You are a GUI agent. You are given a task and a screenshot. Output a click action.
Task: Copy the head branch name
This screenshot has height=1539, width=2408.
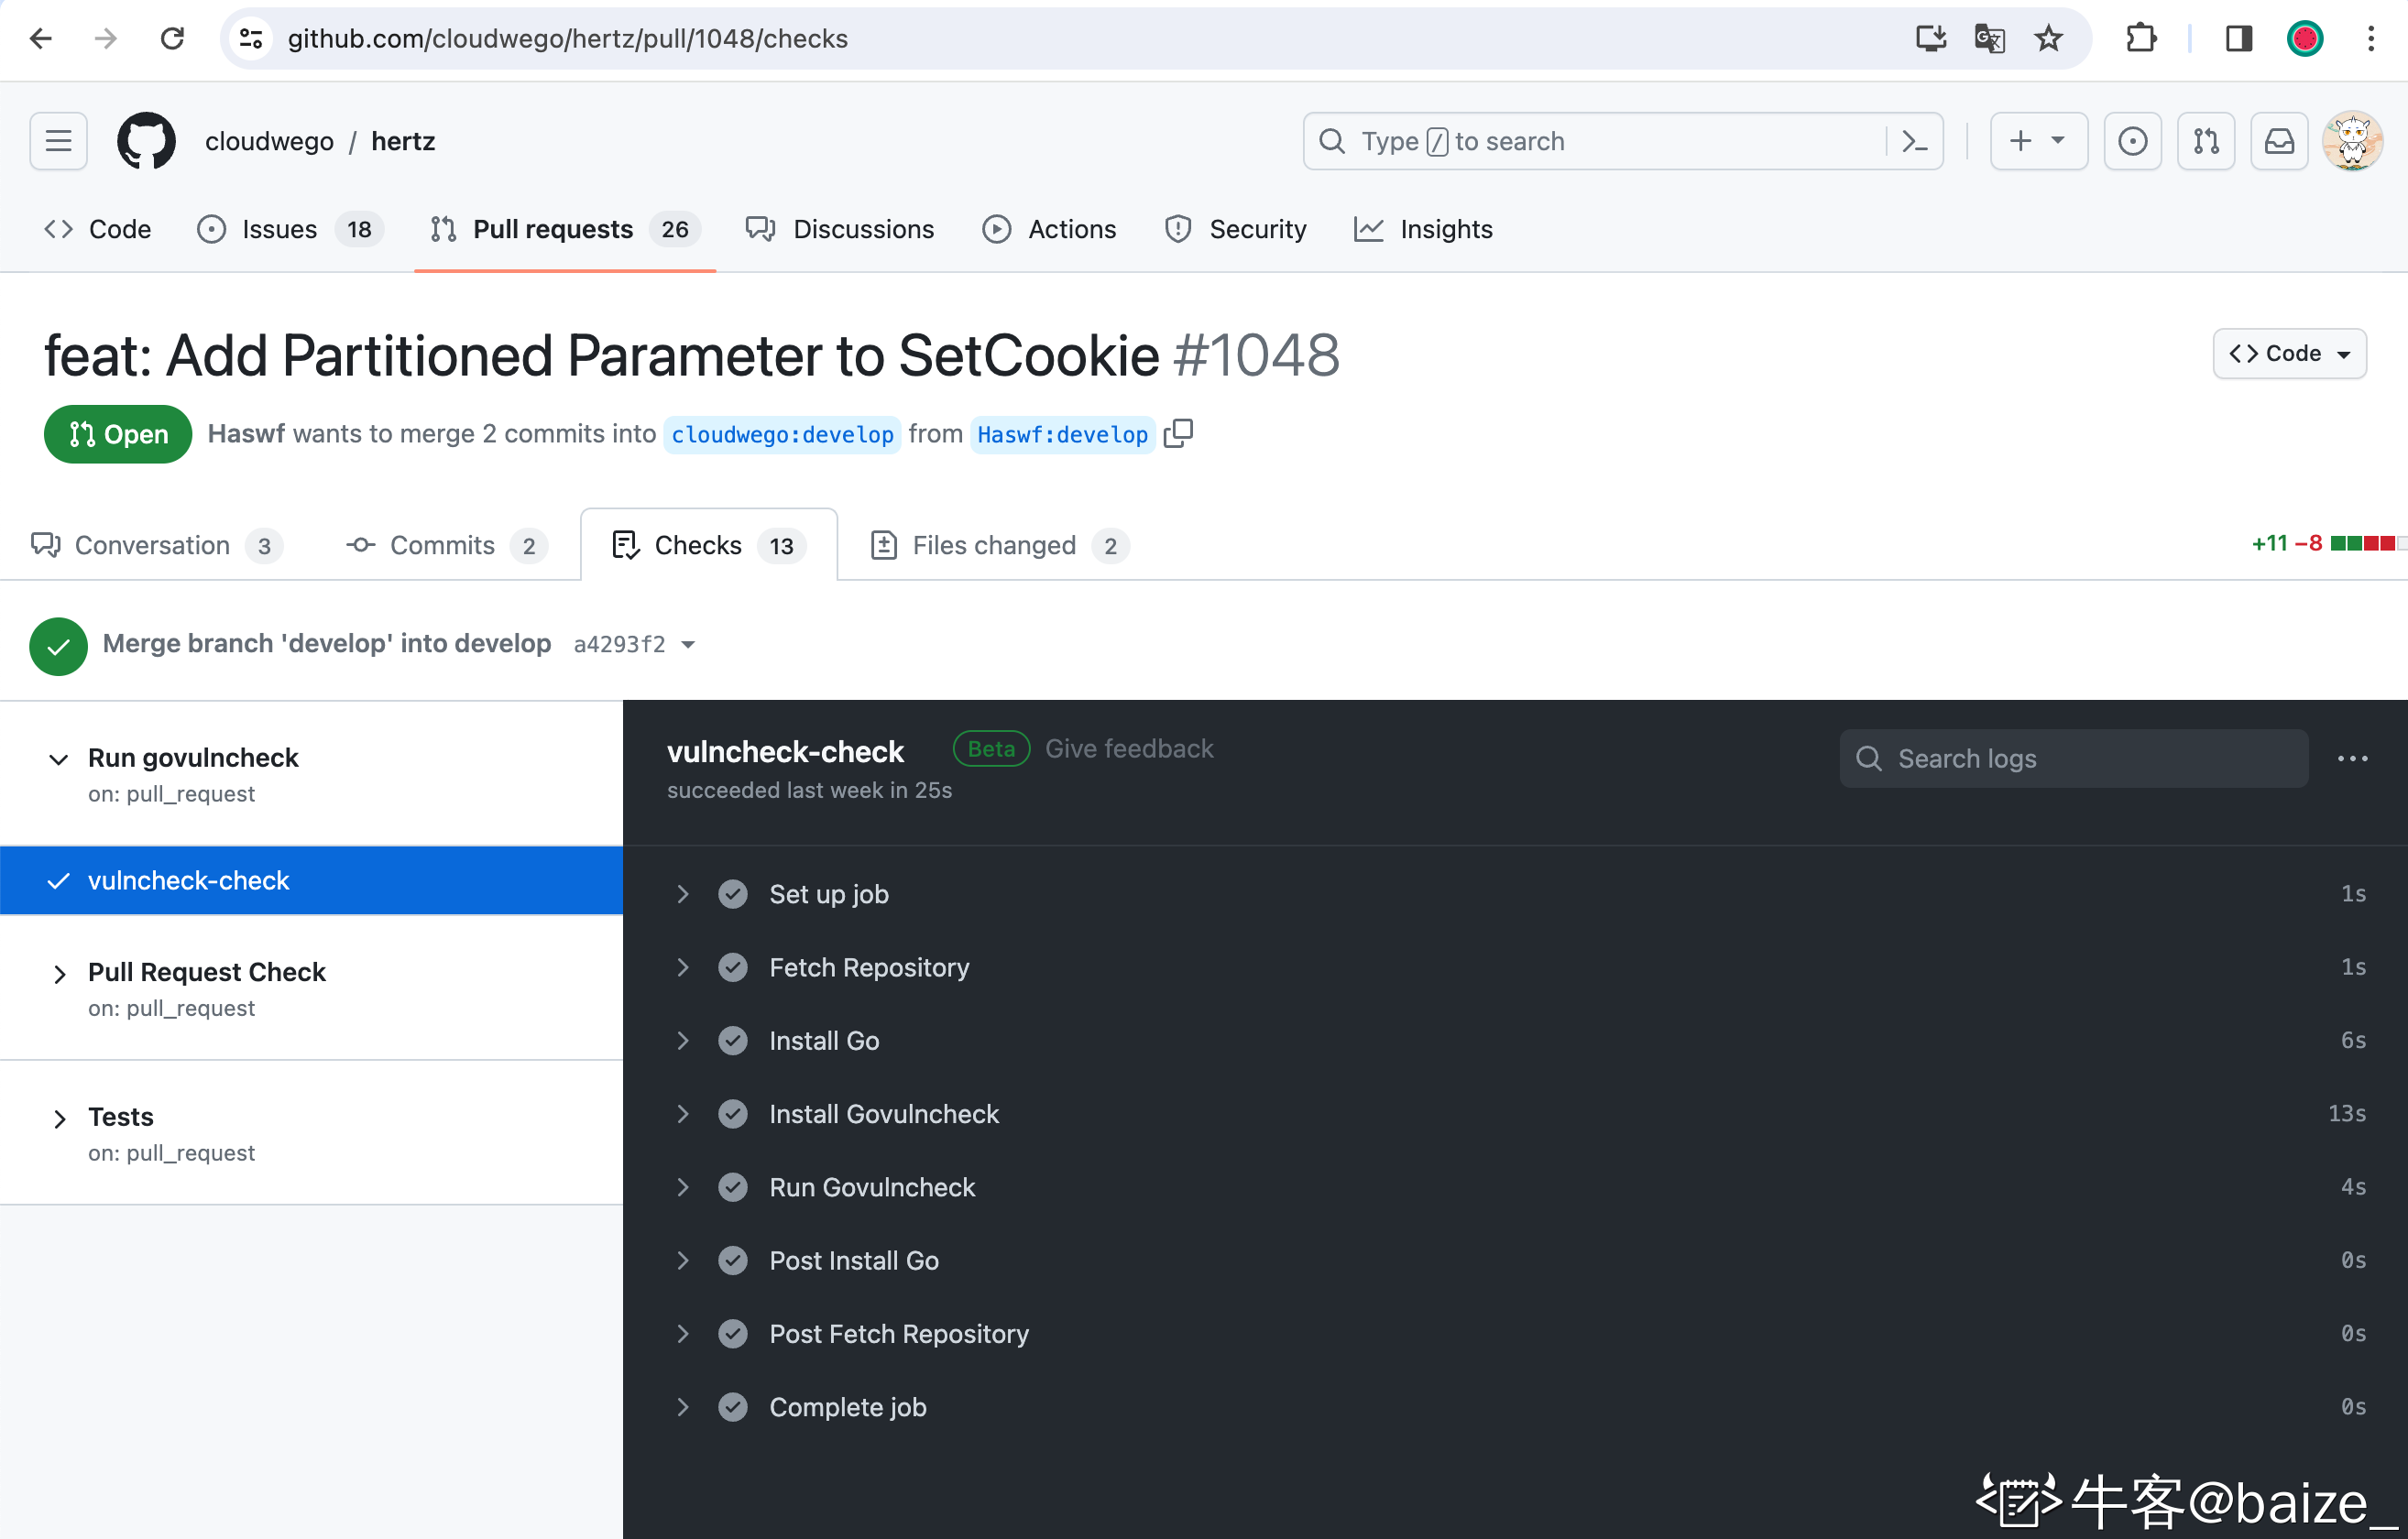[x=1179, y=433]
